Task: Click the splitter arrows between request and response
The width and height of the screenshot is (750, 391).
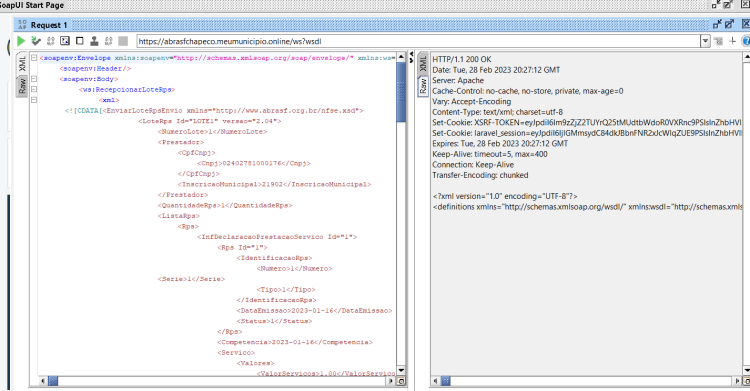Action: click(411, 57)
